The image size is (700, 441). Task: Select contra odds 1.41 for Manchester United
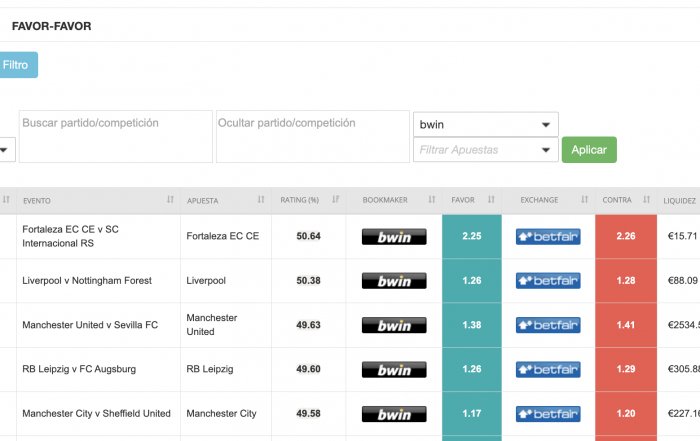[x=625, y=325]
